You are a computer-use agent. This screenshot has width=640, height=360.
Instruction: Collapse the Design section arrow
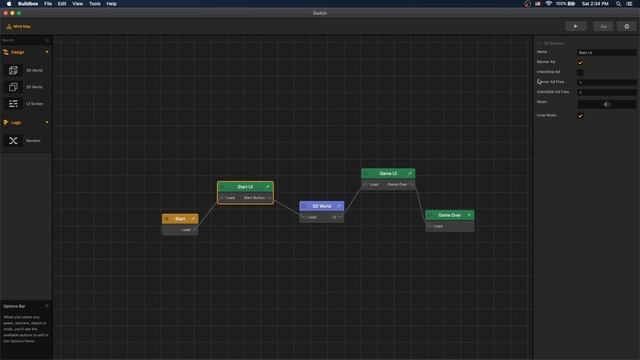click(47, 52)
